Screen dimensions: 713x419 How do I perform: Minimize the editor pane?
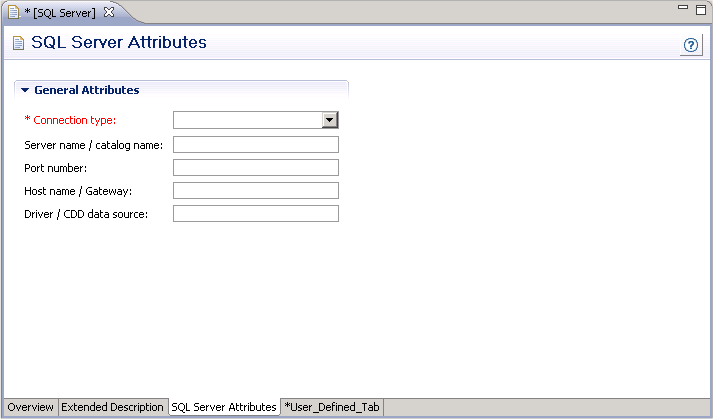(x=683, y=7)
